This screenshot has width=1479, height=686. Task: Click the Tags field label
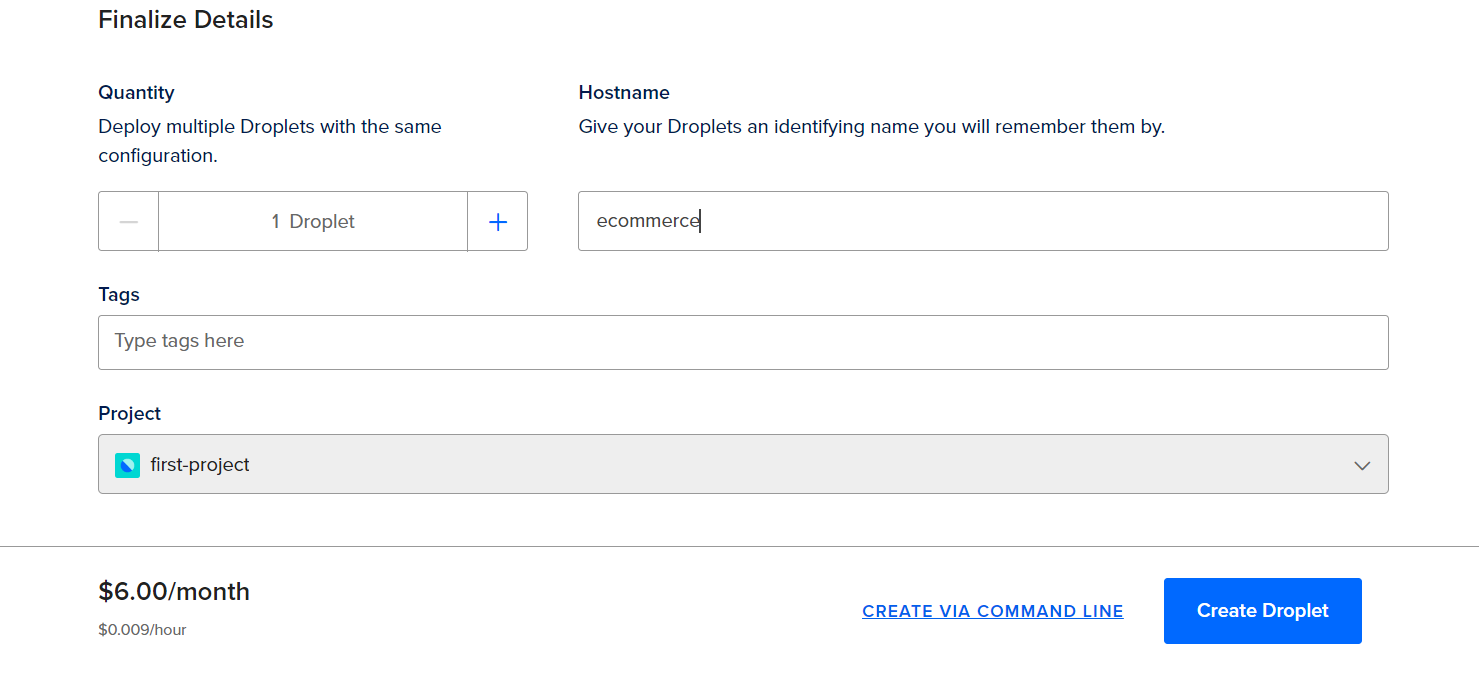click(119, 295)
